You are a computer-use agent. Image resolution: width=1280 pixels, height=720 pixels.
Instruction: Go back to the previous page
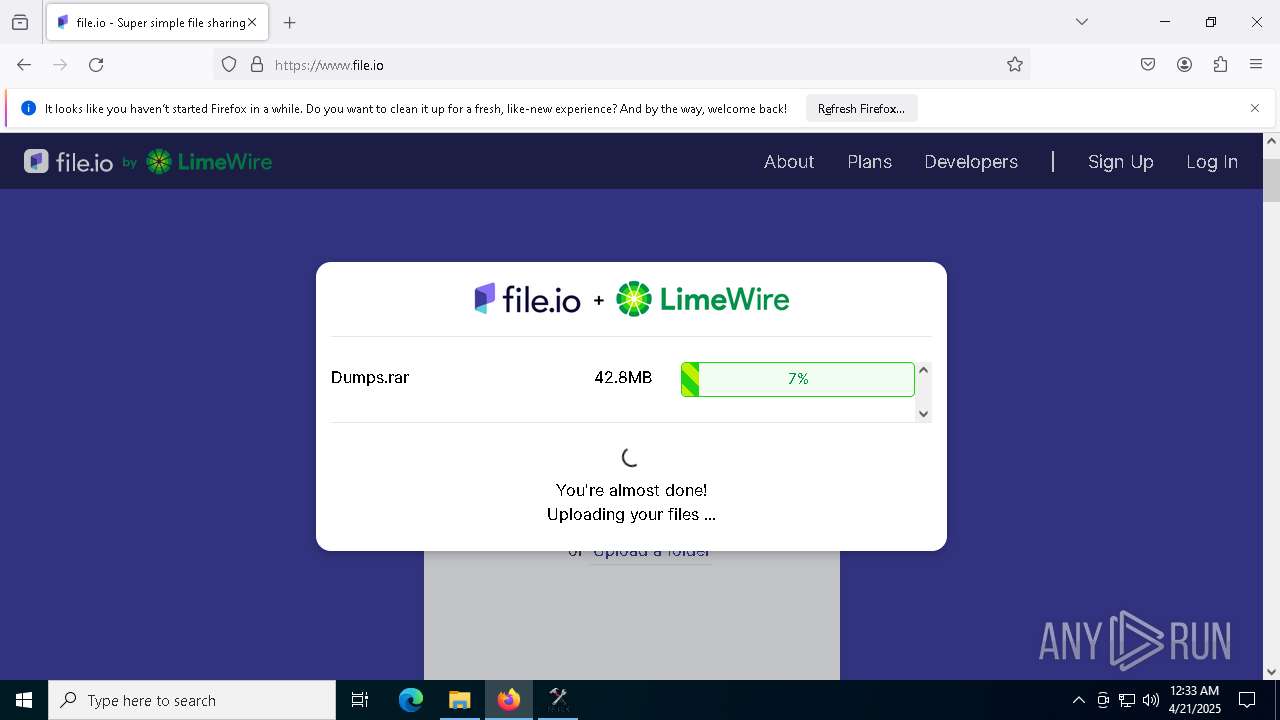click(24, 65)
